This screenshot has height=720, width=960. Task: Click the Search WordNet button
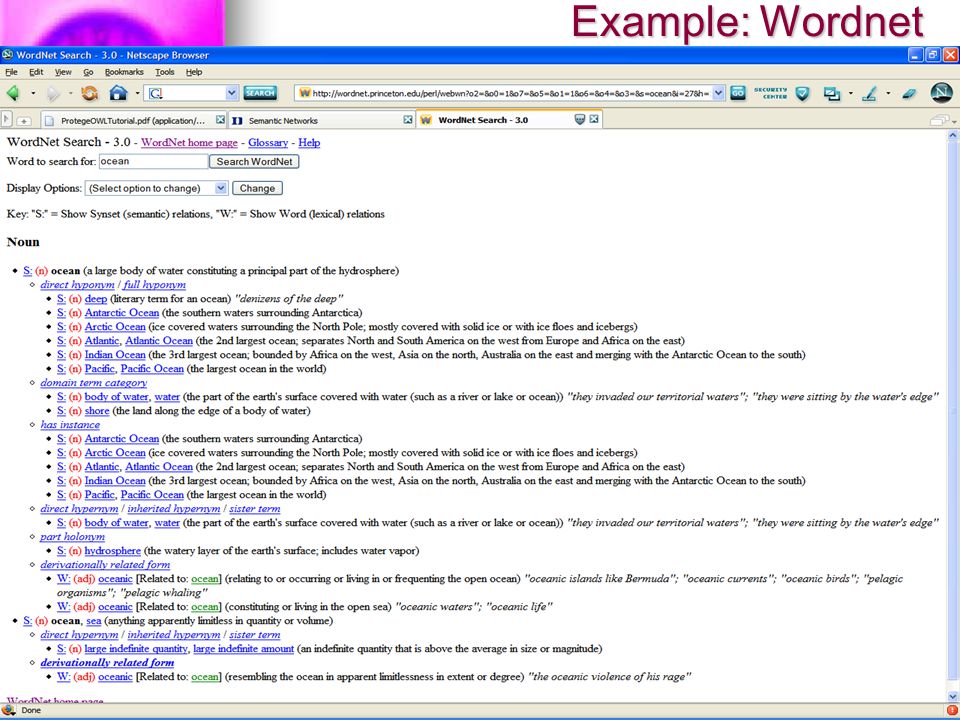pyautogui.click(x=254, y=162)
